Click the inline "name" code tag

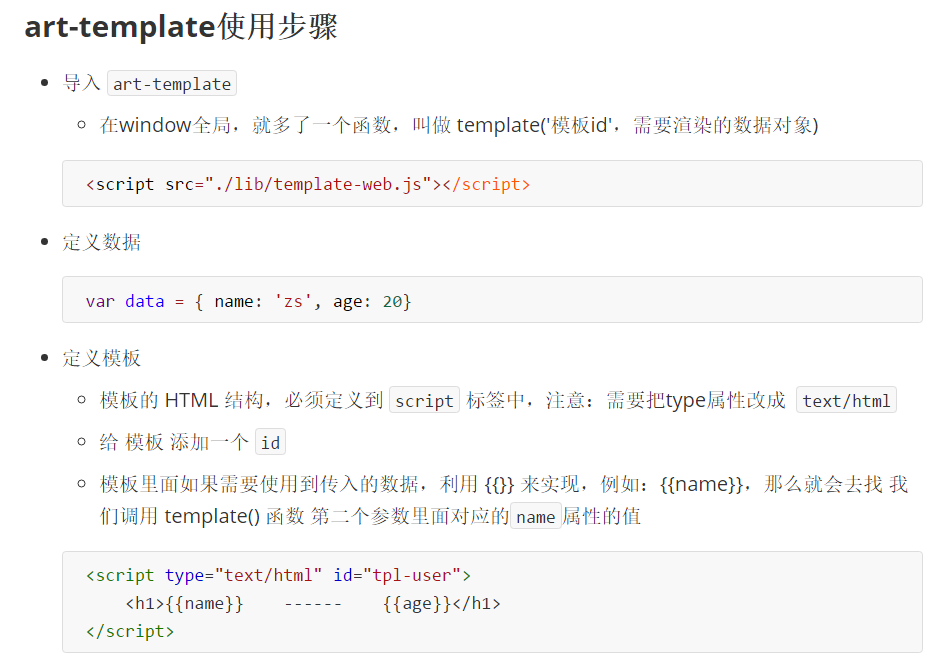coord(535,517)
